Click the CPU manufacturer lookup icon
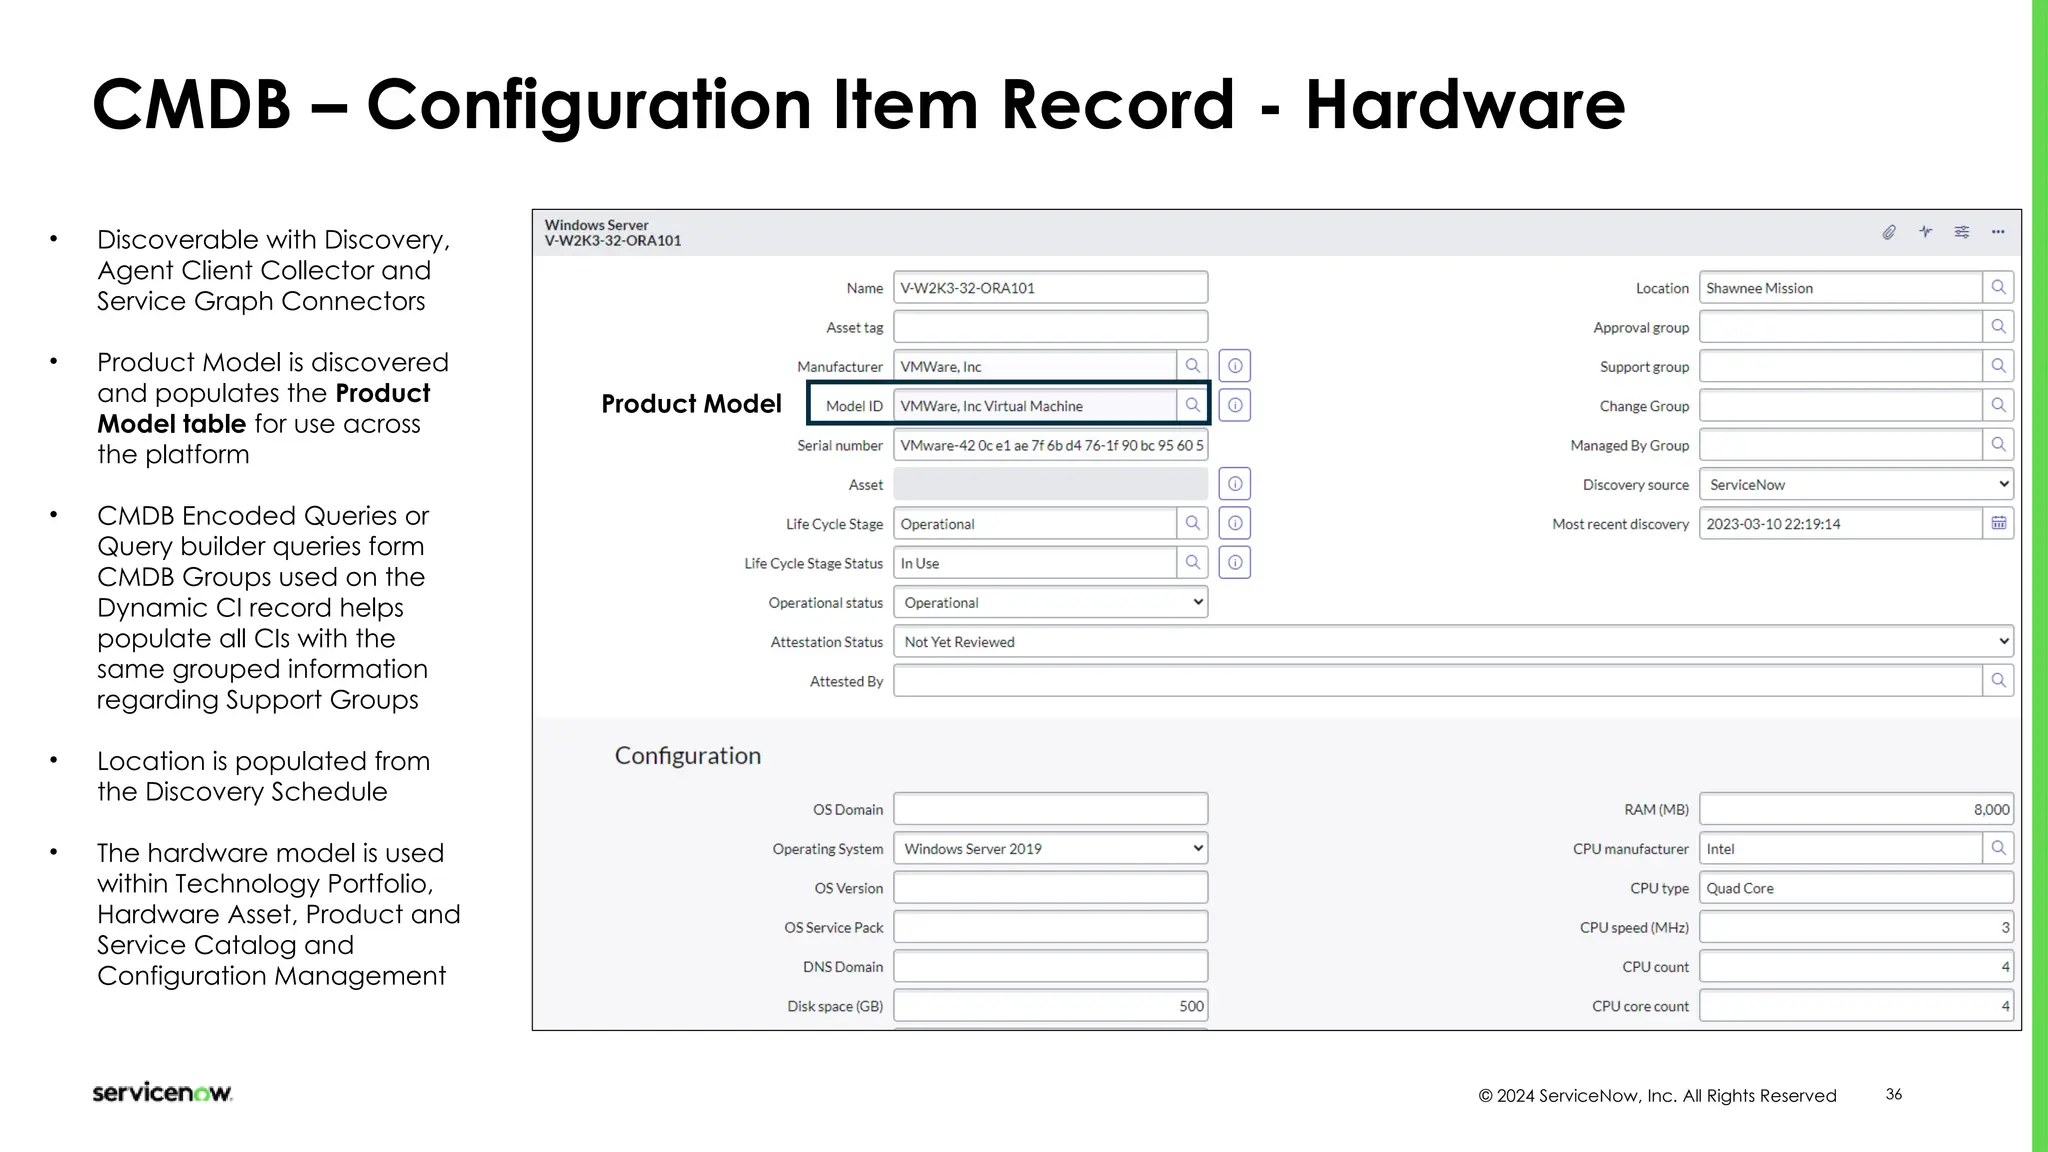The image size is (2048, 1152). (x=1998, y=848)
